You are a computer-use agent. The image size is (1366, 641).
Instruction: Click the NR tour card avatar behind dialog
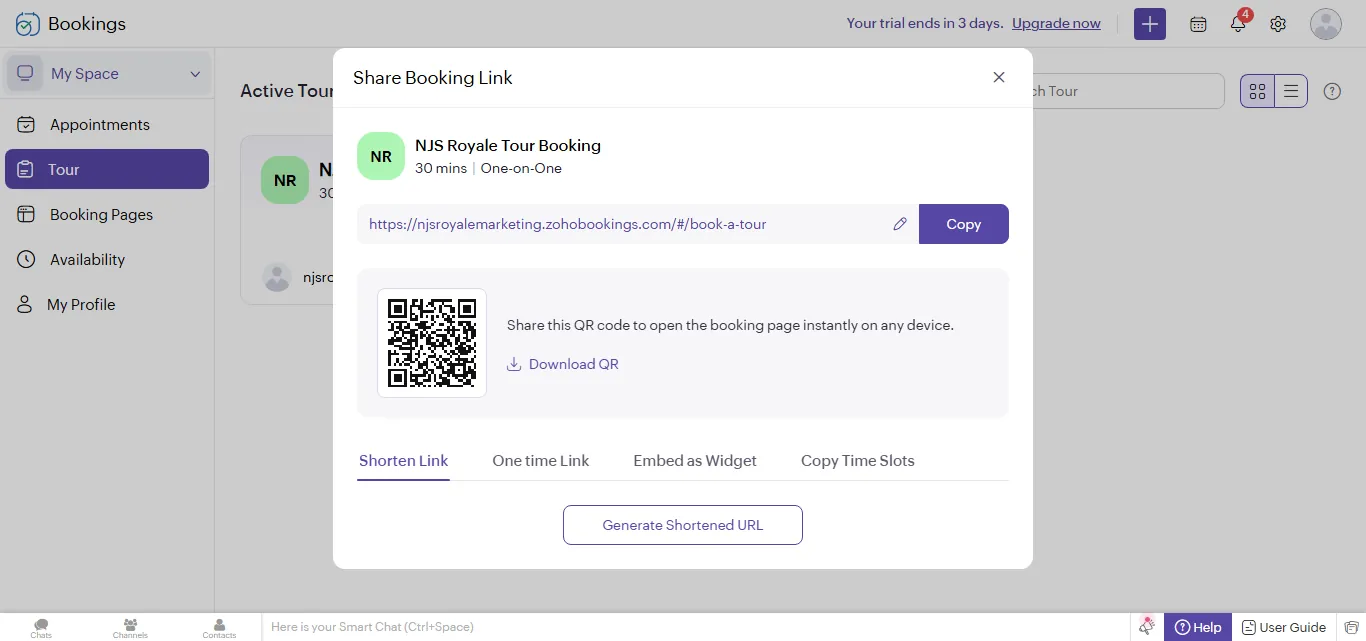click(285, 180)
